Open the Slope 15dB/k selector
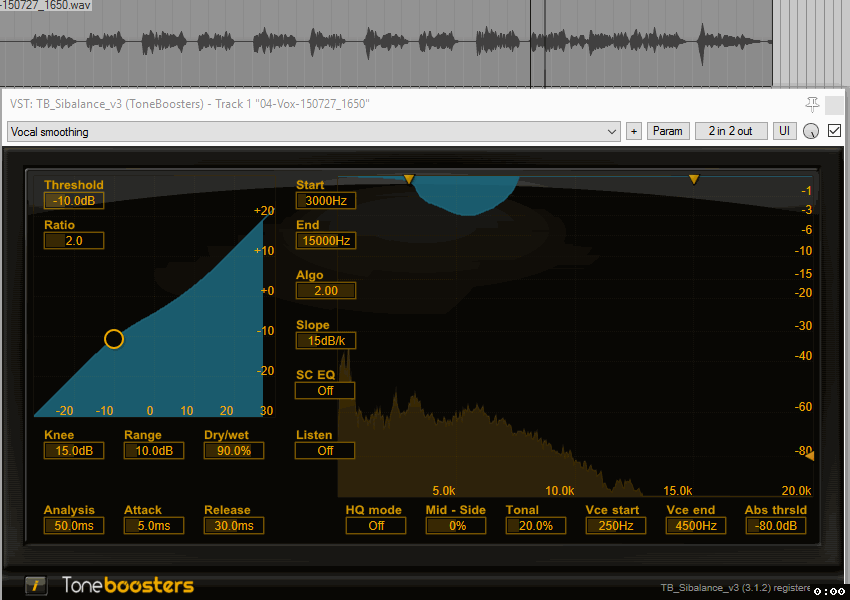The width and height of the screenshot is (850, 600). point(326,341)
